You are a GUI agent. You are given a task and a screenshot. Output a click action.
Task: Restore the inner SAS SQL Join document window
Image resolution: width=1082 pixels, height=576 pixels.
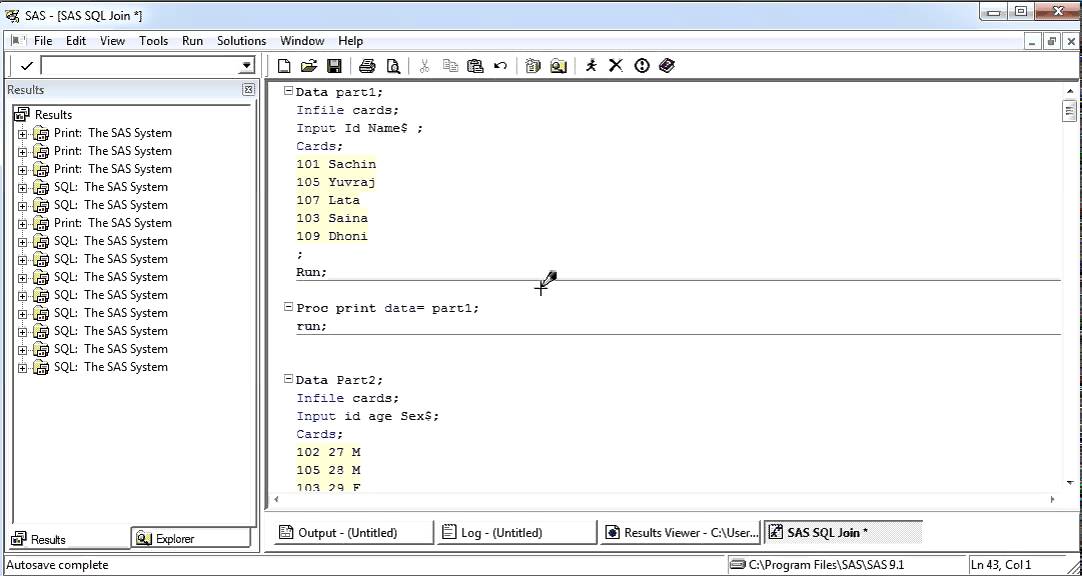1052,41
